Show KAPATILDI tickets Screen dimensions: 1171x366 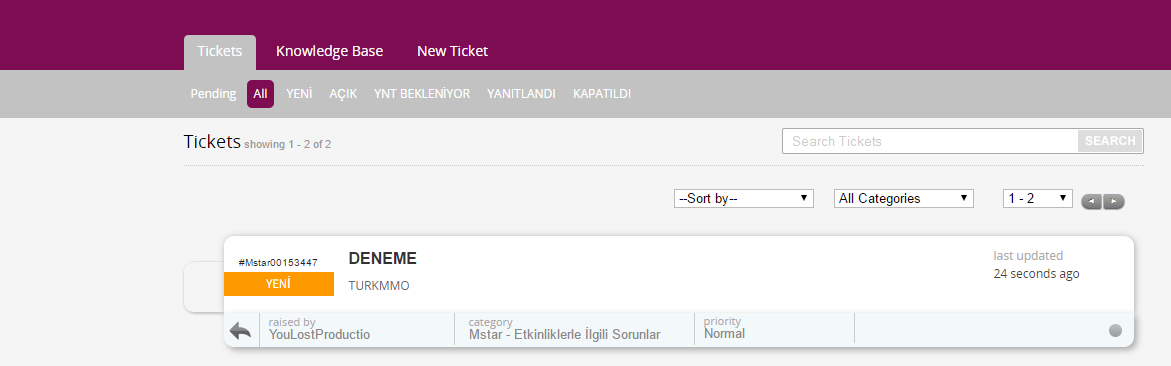tap(602, 94)
